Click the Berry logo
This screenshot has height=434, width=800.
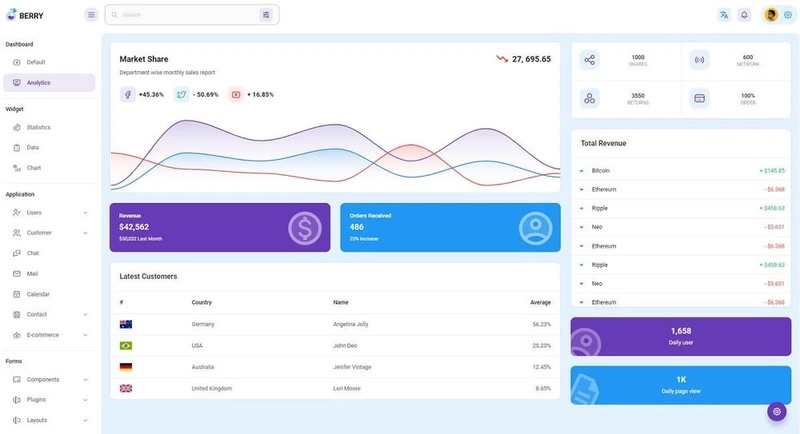point(25,15)
